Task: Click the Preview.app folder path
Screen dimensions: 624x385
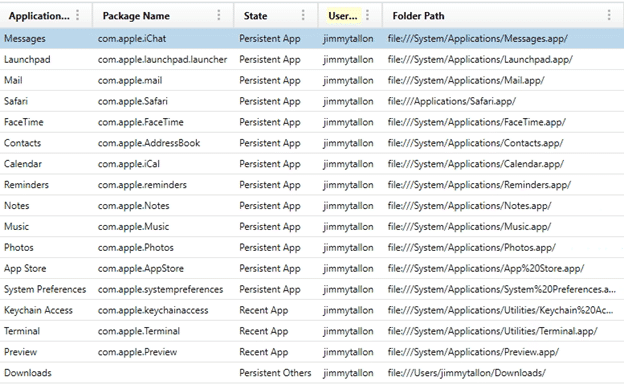Action: [474, 352]
